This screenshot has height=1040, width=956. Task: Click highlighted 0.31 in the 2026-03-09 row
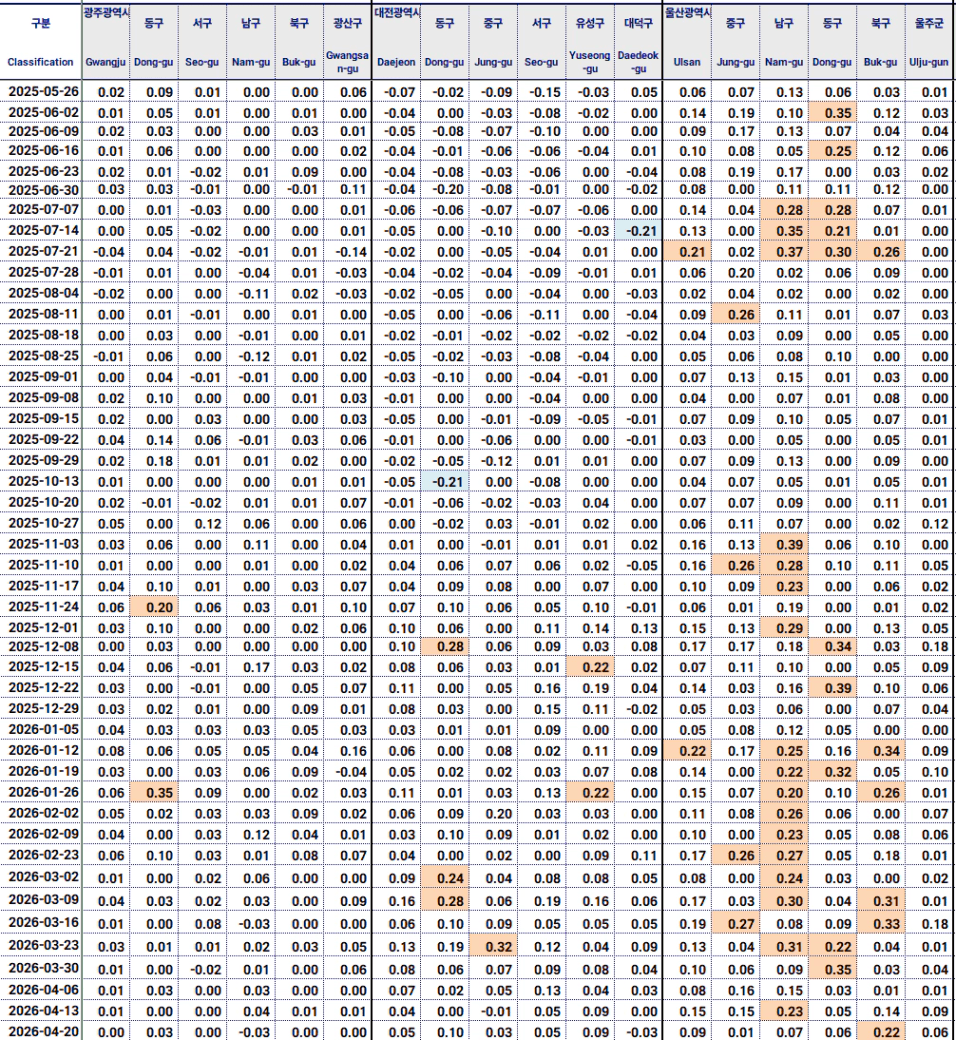[880, 901]
